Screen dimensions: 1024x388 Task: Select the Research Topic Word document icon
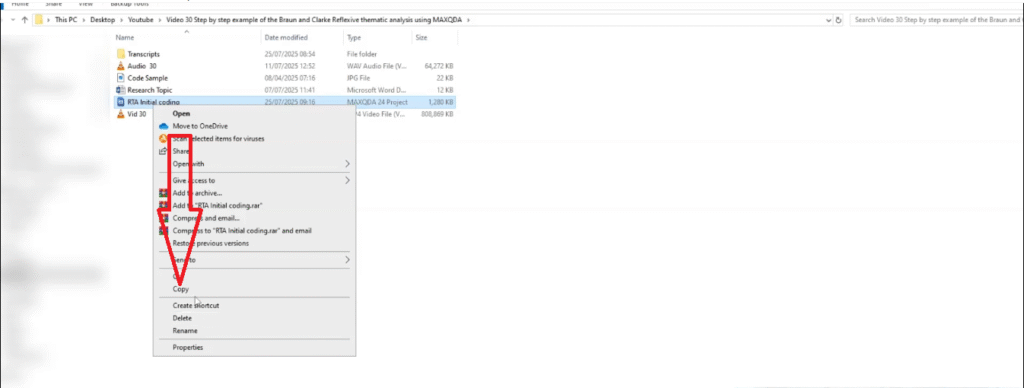120,89
